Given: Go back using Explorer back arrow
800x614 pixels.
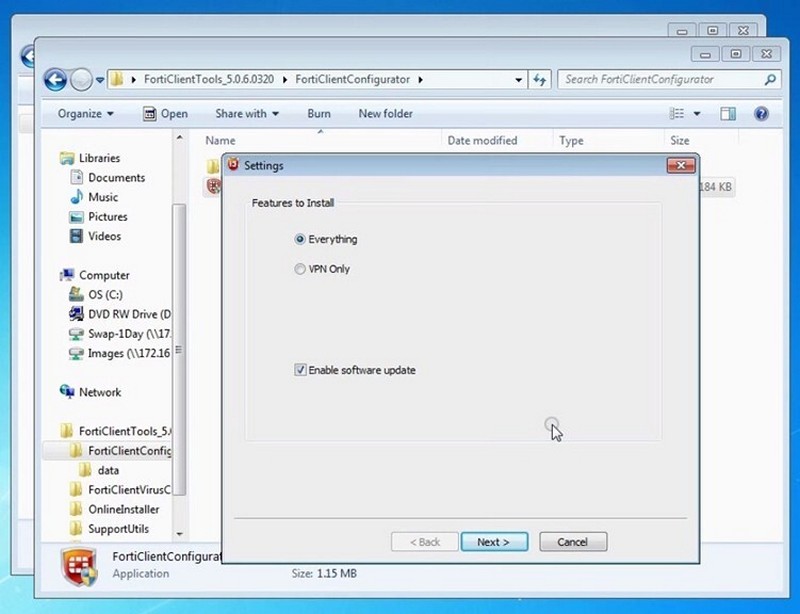Looking at the screenshot, I should 55,80.
